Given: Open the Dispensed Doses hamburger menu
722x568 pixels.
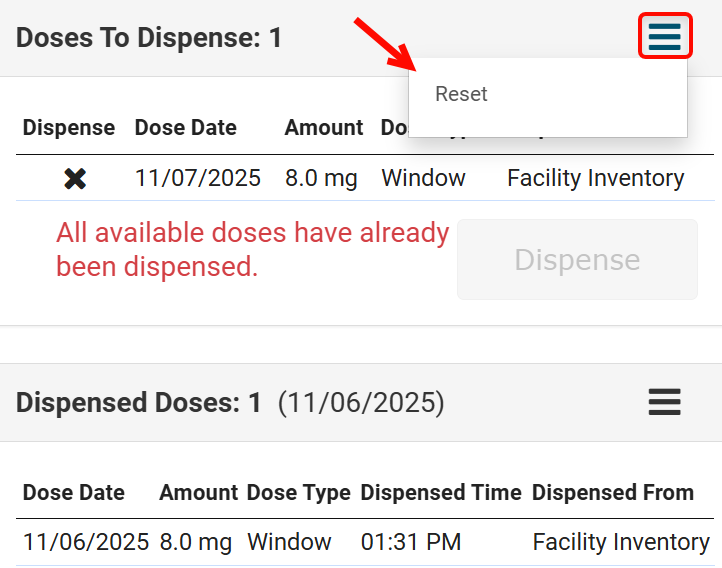Looking at the screenshot, I should pos(664,402).
